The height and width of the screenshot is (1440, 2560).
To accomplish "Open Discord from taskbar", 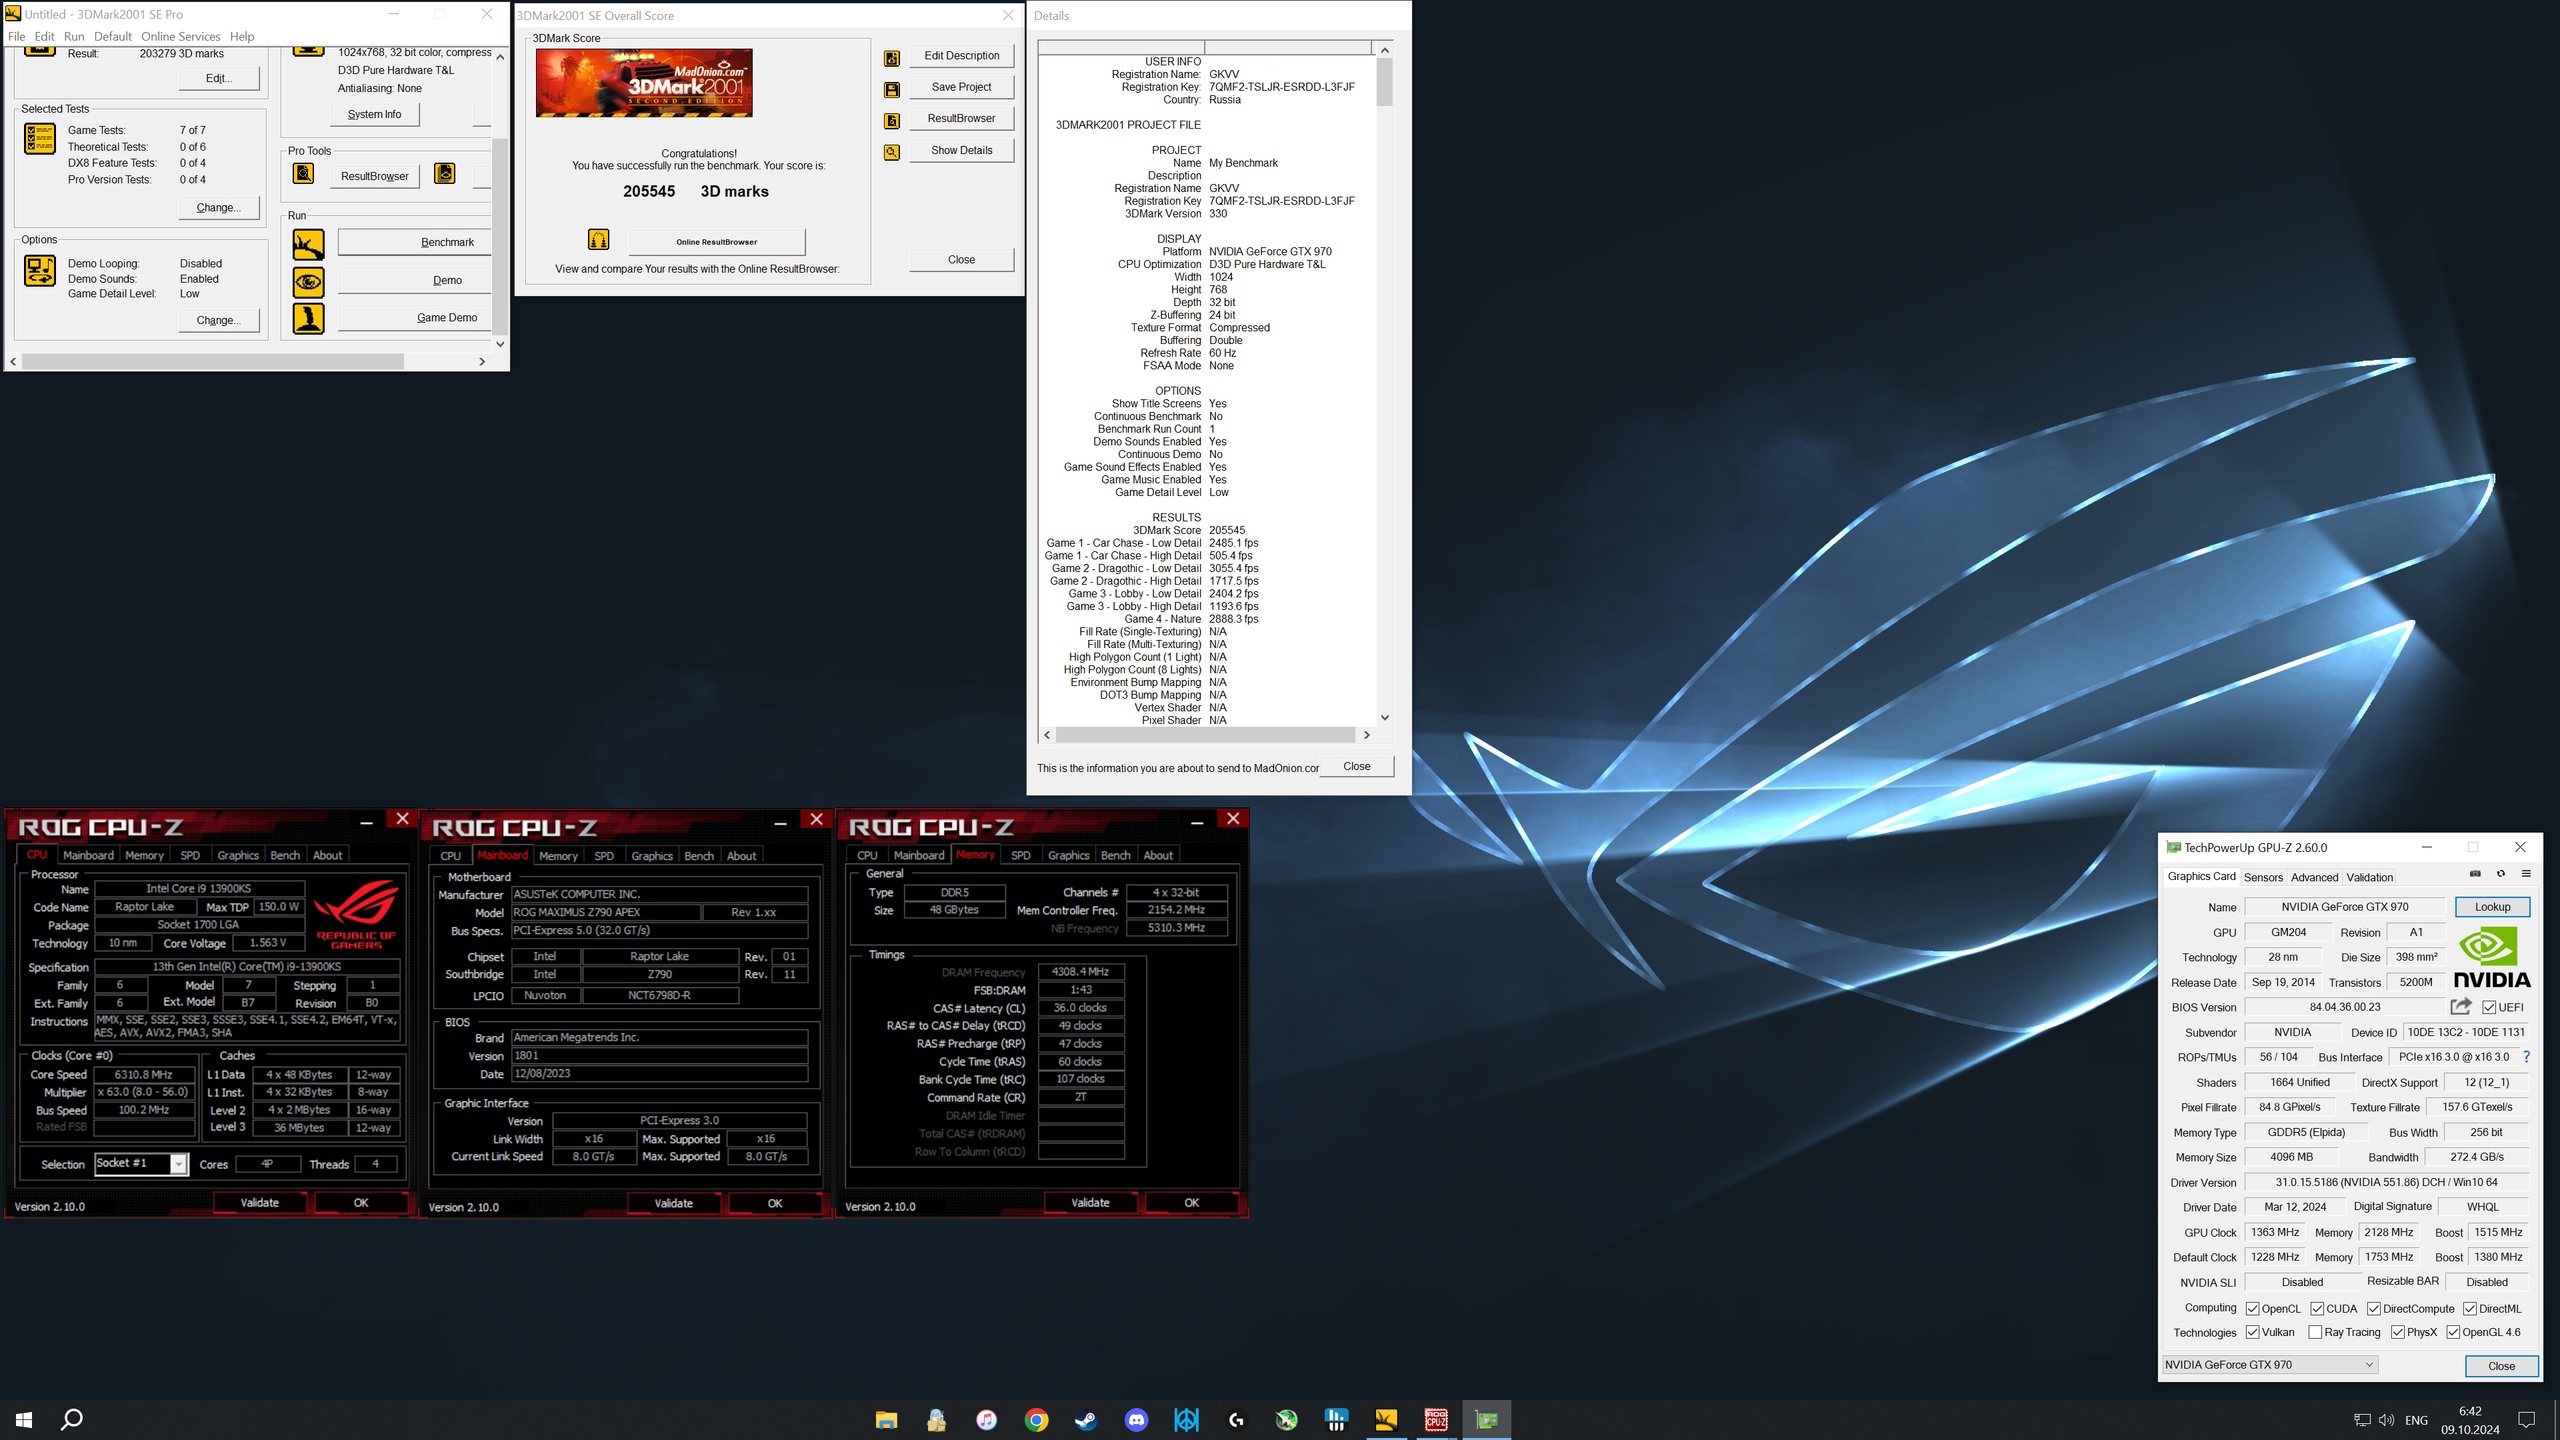I will click(x=1136, y=1420).
